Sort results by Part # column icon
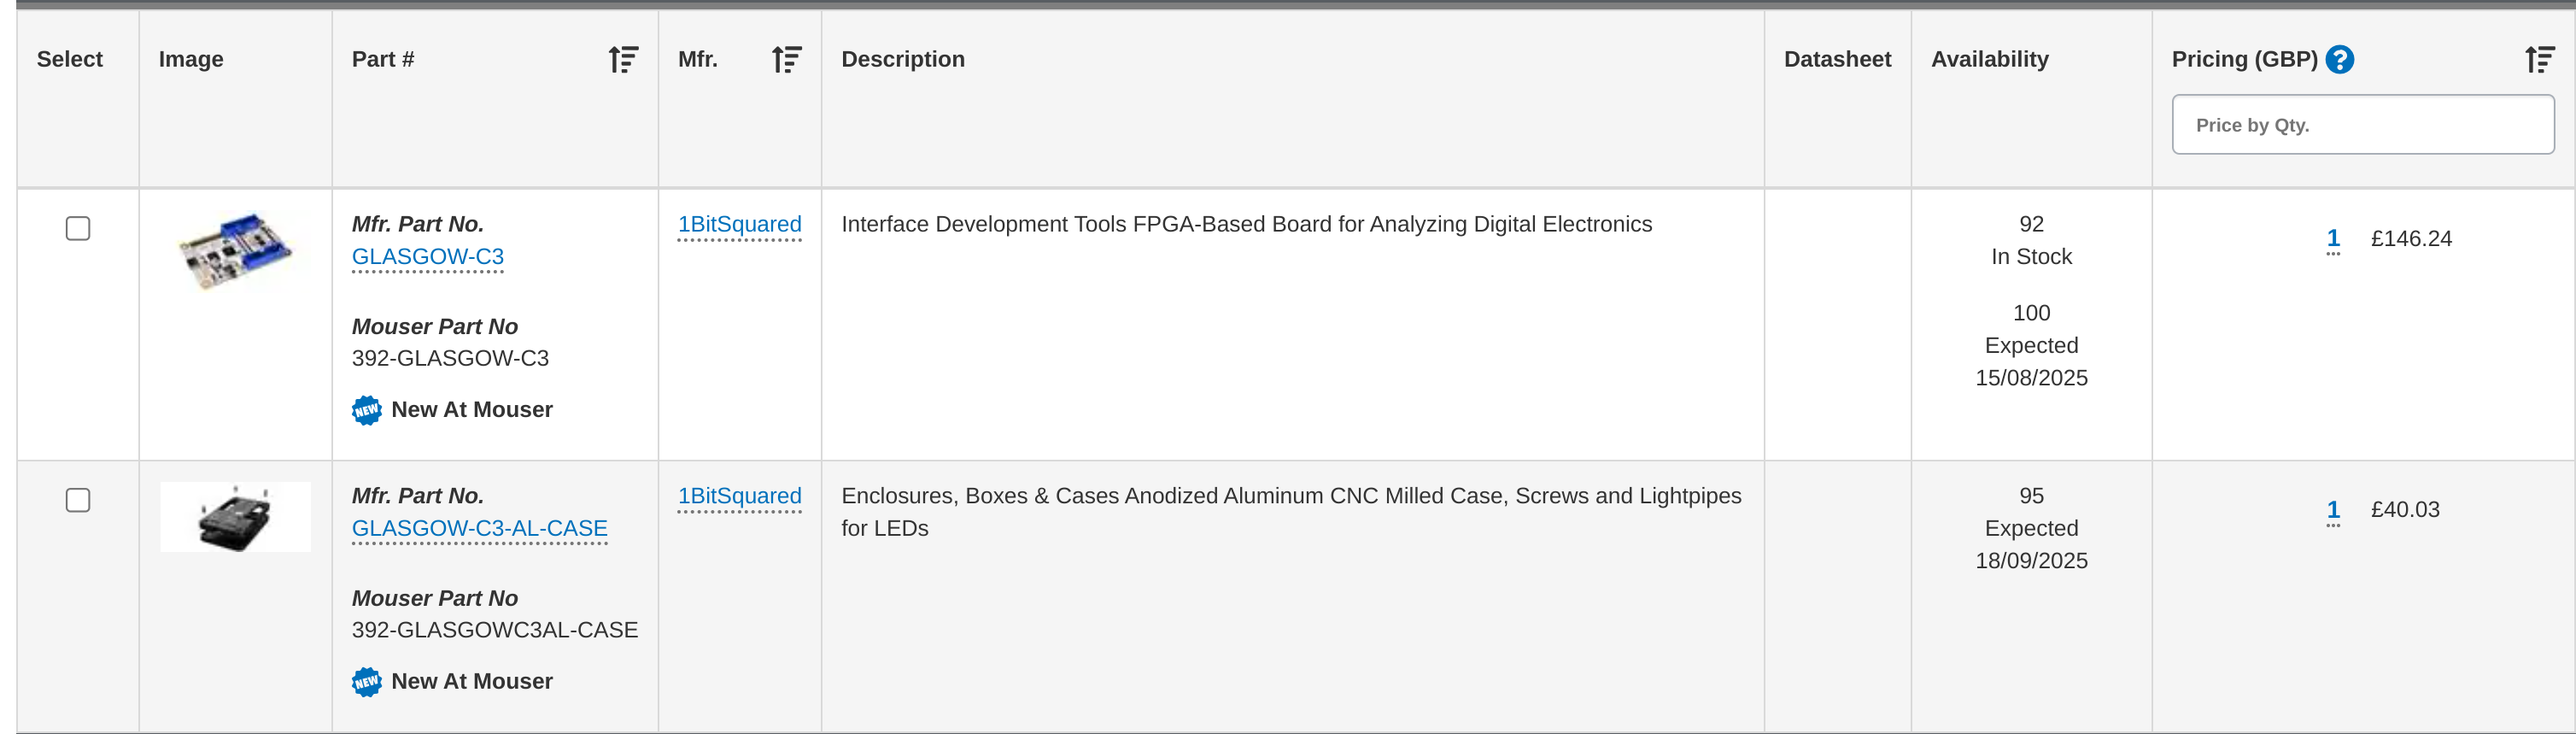The height and width of the screenshot is (734, 2576). click(623, 60)
